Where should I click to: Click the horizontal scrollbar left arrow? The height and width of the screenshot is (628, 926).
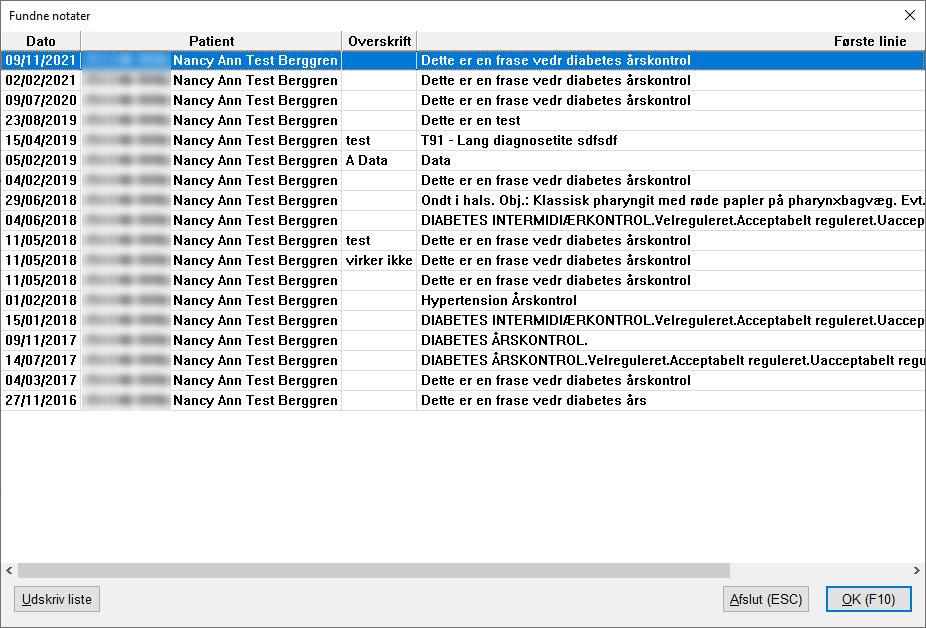point(9,570)
